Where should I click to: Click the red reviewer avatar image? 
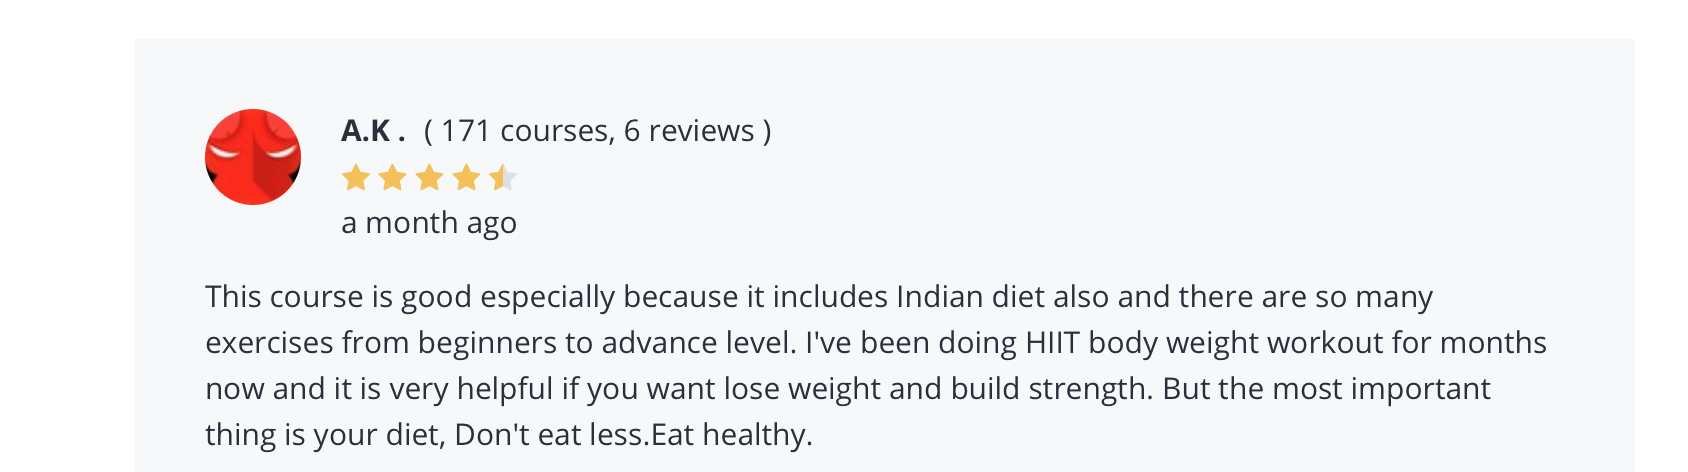(x=253, y=157)
